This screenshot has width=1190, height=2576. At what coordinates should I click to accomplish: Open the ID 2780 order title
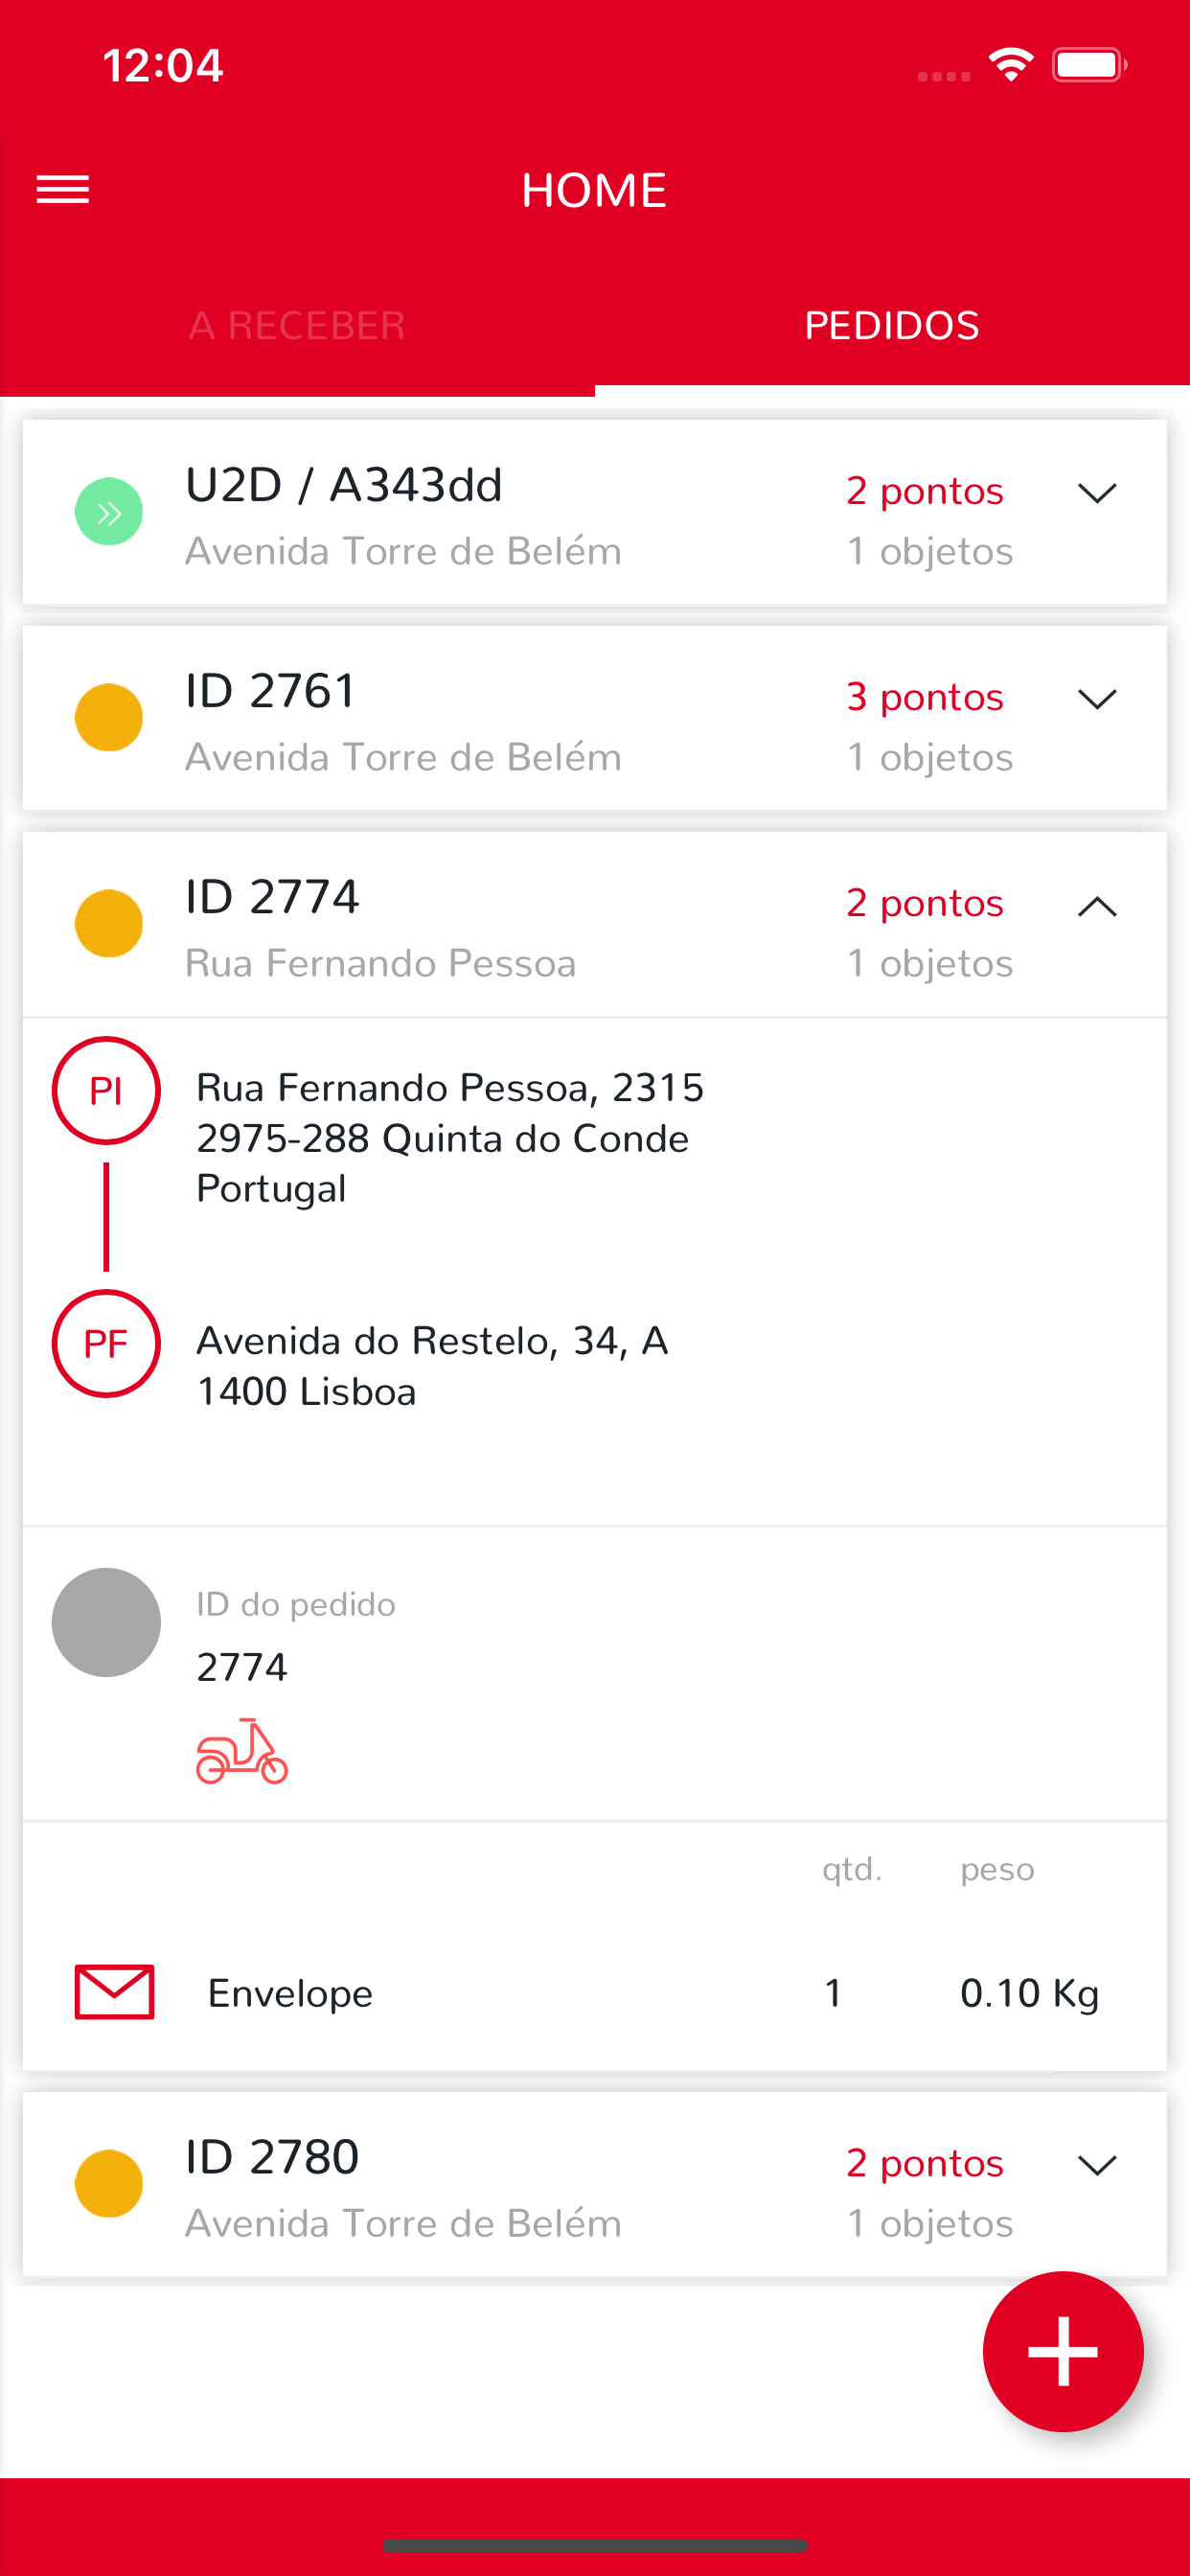point(272,2157)
